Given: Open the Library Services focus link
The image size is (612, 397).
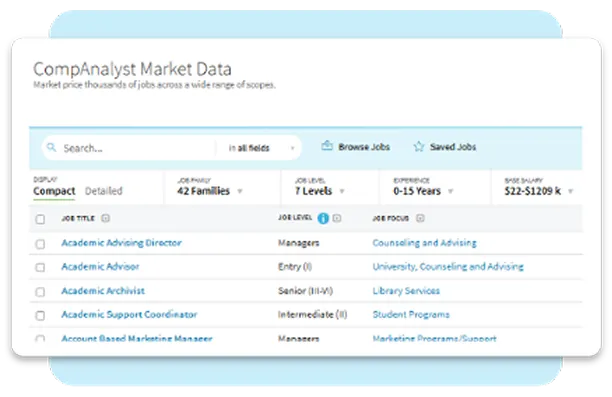Looking at the screenshot, I should tap(406, 291).
